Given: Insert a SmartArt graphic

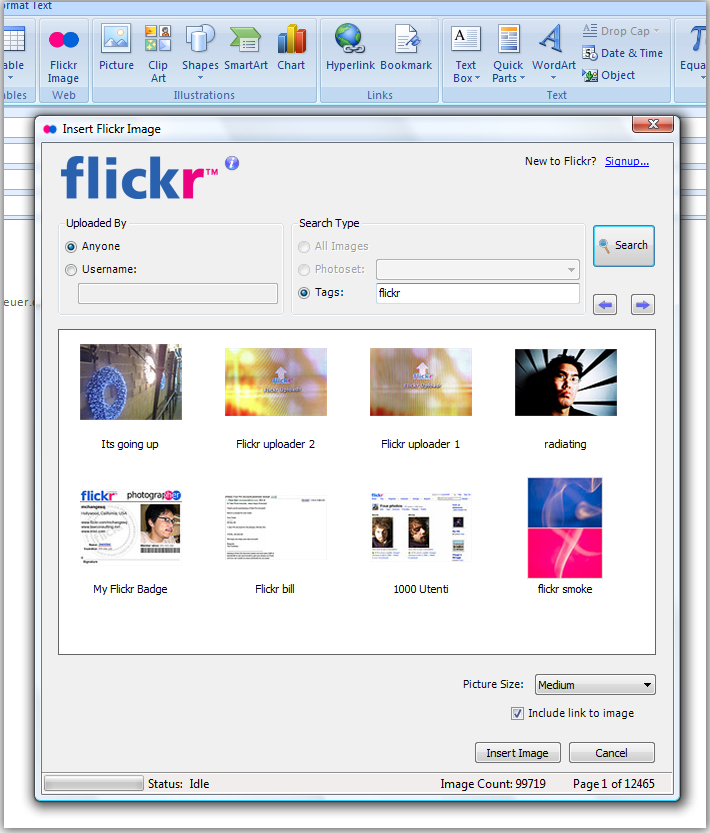Looking at the screenshot, I should pyautogui.click(x=246, y=48).
